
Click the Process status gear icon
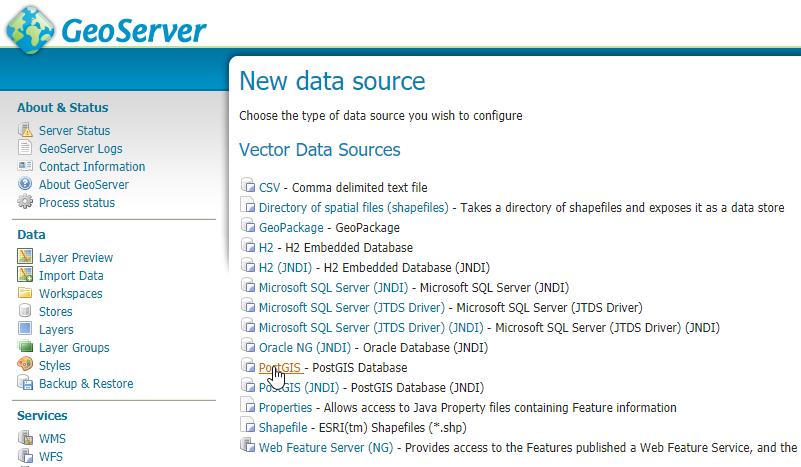[x=25, y=202]
